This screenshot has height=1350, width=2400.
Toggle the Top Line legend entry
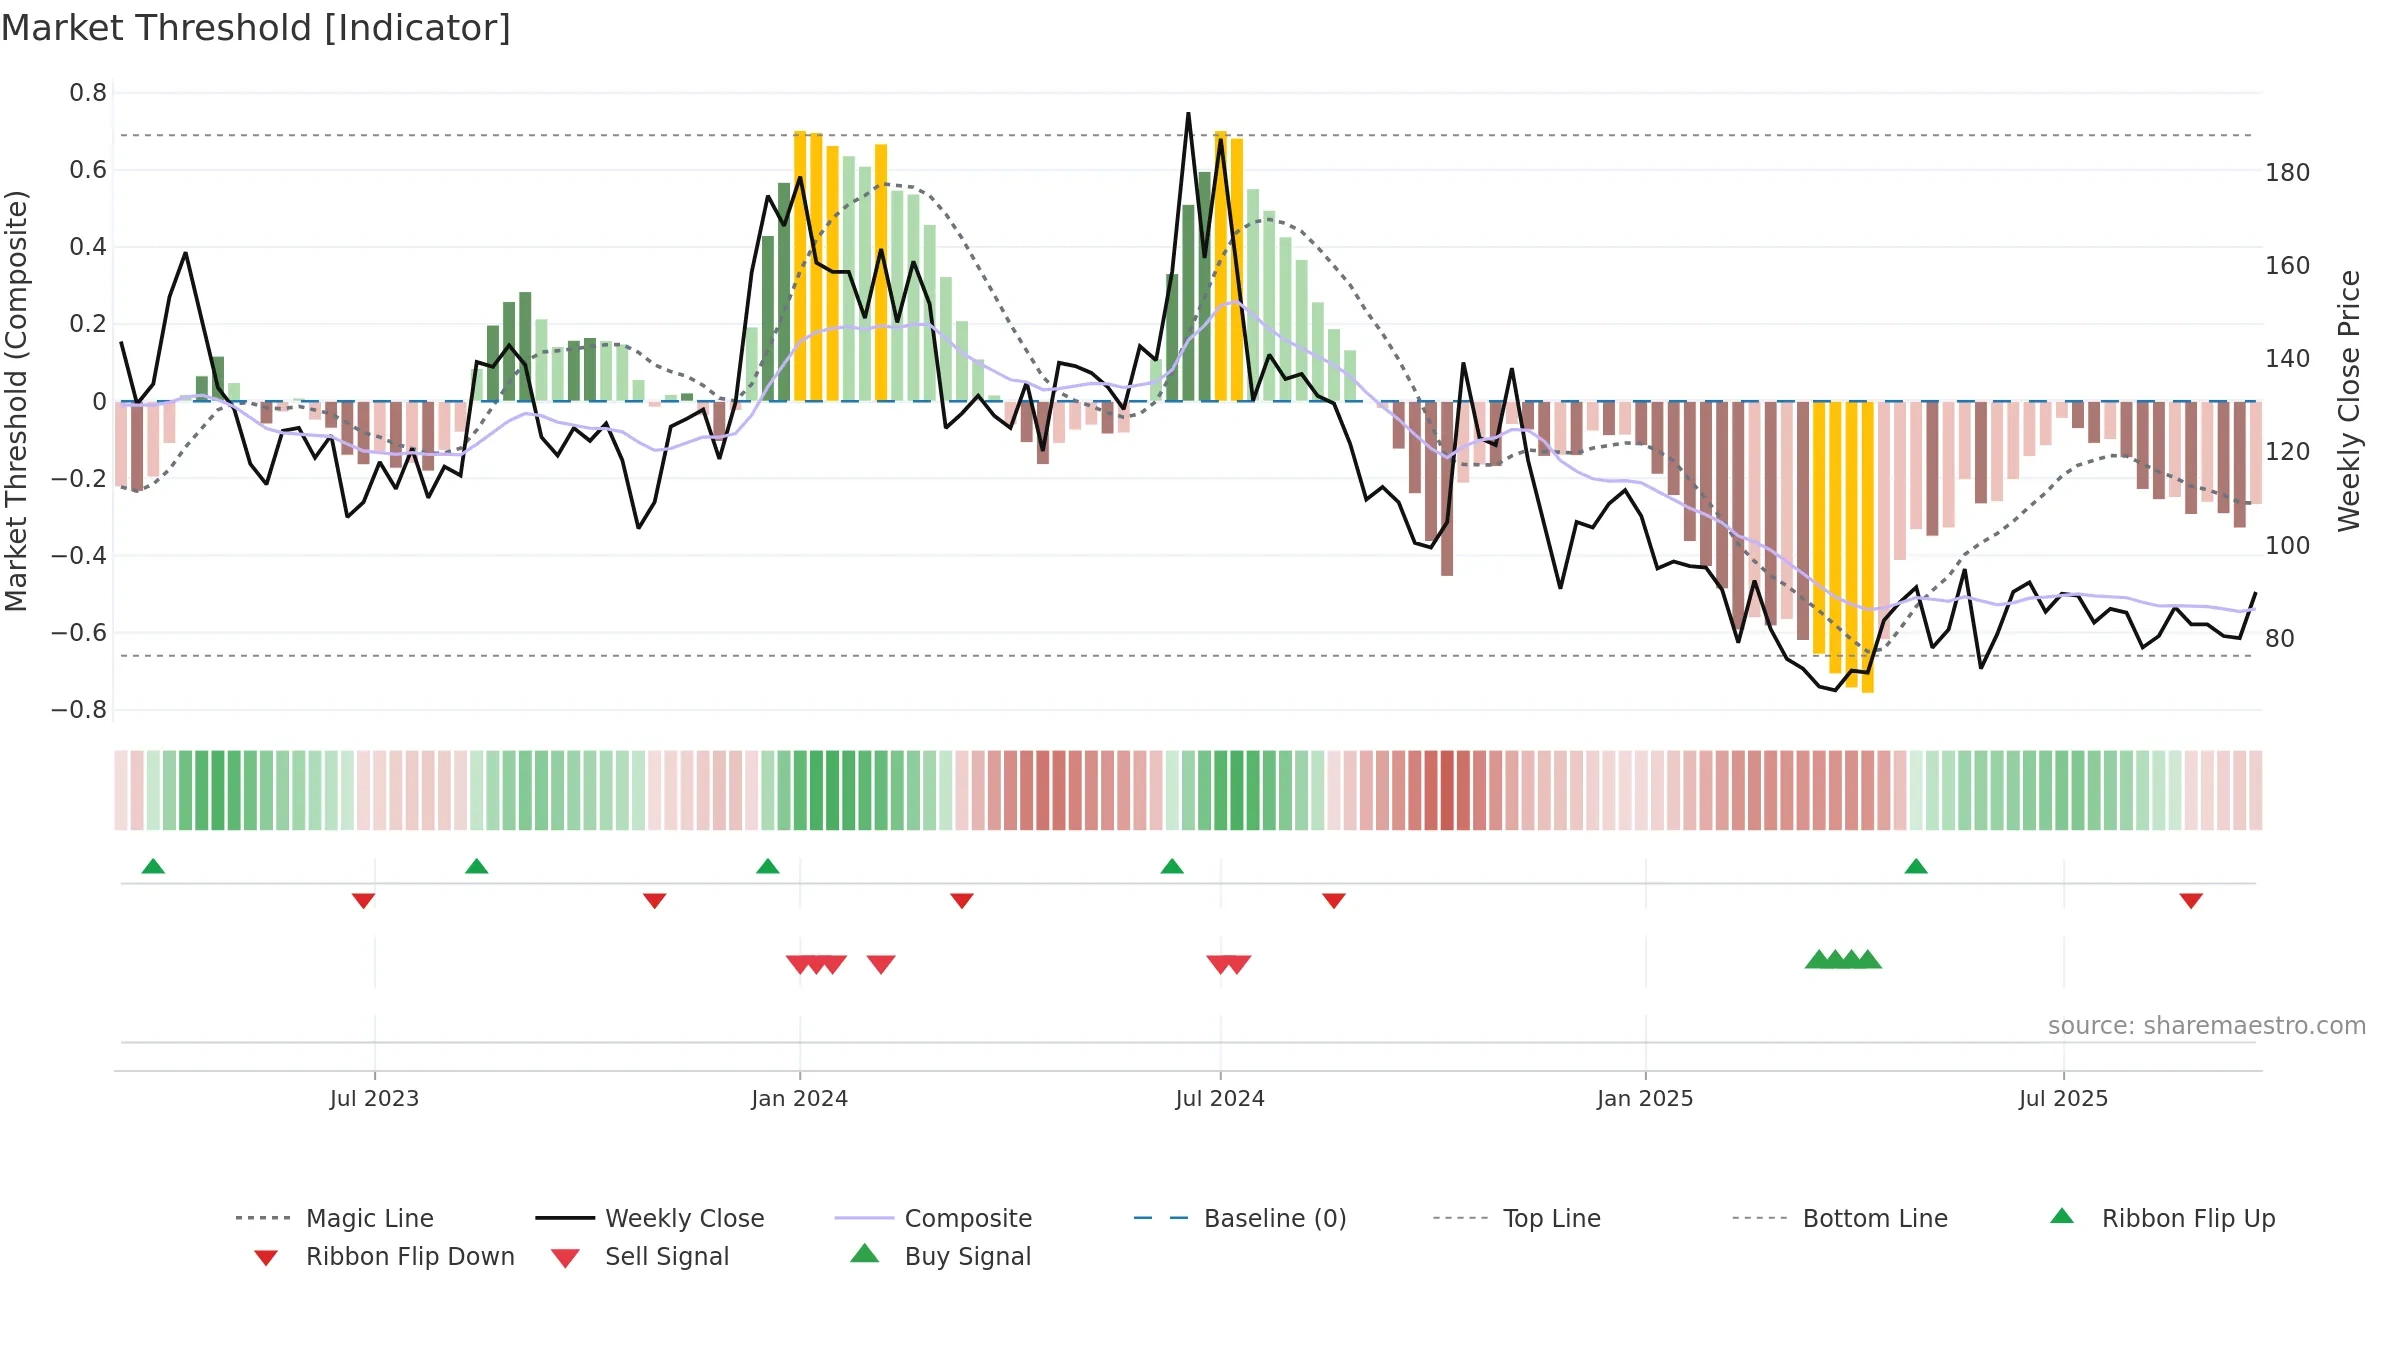[x=1516, y=1218]
